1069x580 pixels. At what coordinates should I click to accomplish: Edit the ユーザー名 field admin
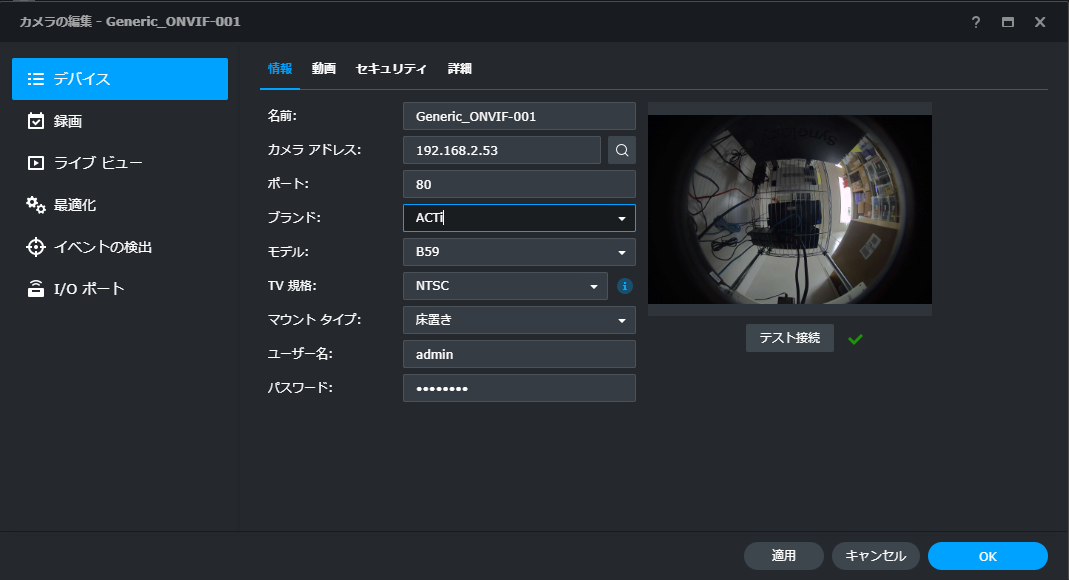tap(520, 354)
